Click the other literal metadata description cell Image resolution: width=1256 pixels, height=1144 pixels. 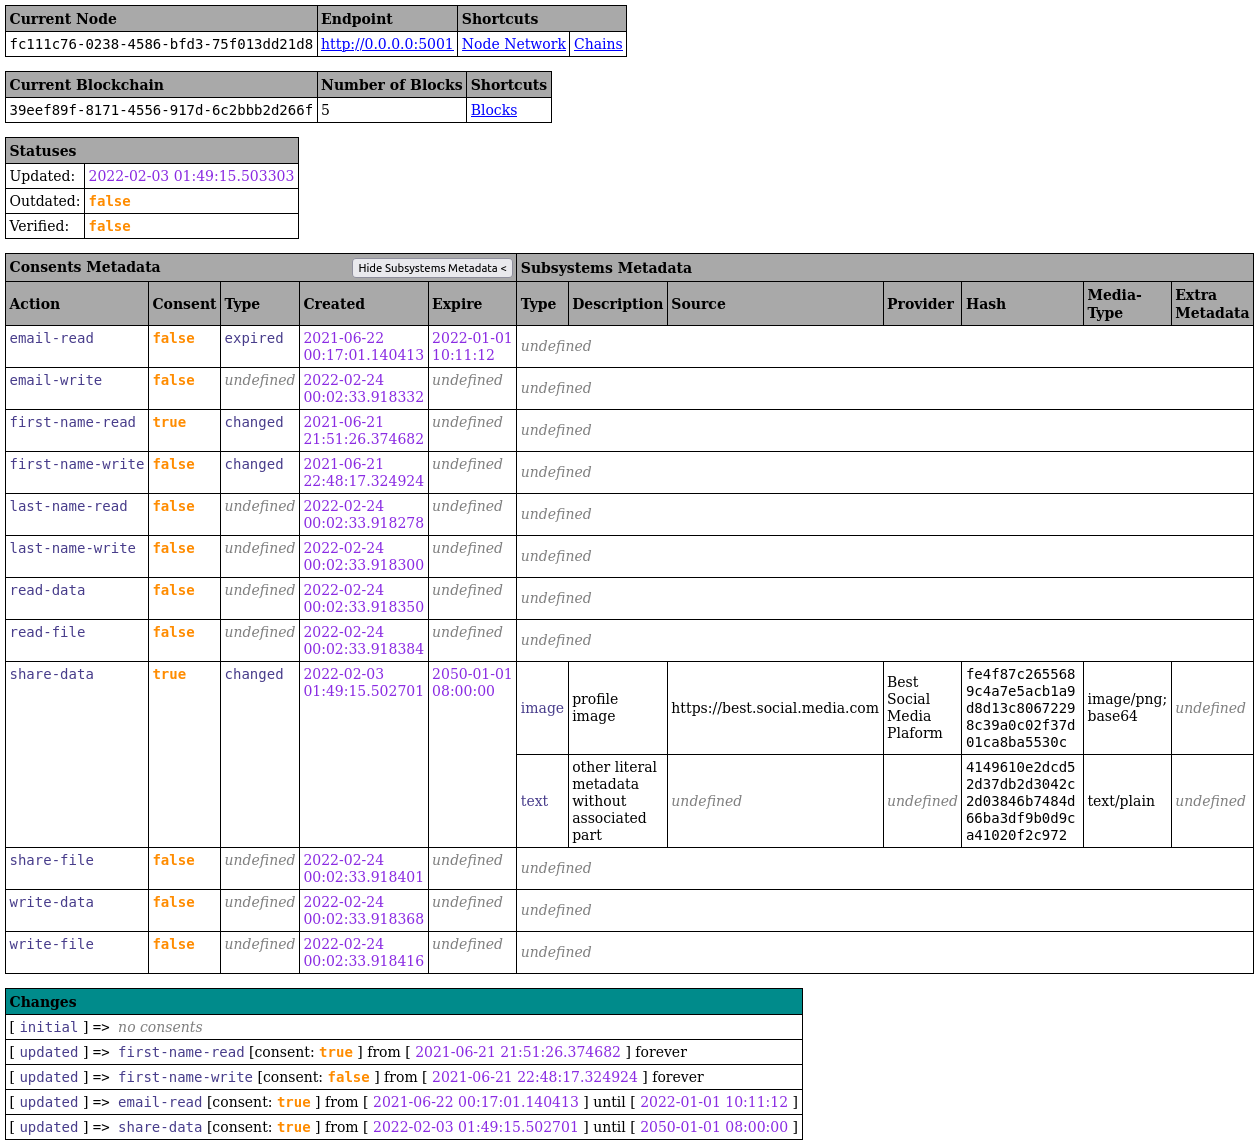618,801
